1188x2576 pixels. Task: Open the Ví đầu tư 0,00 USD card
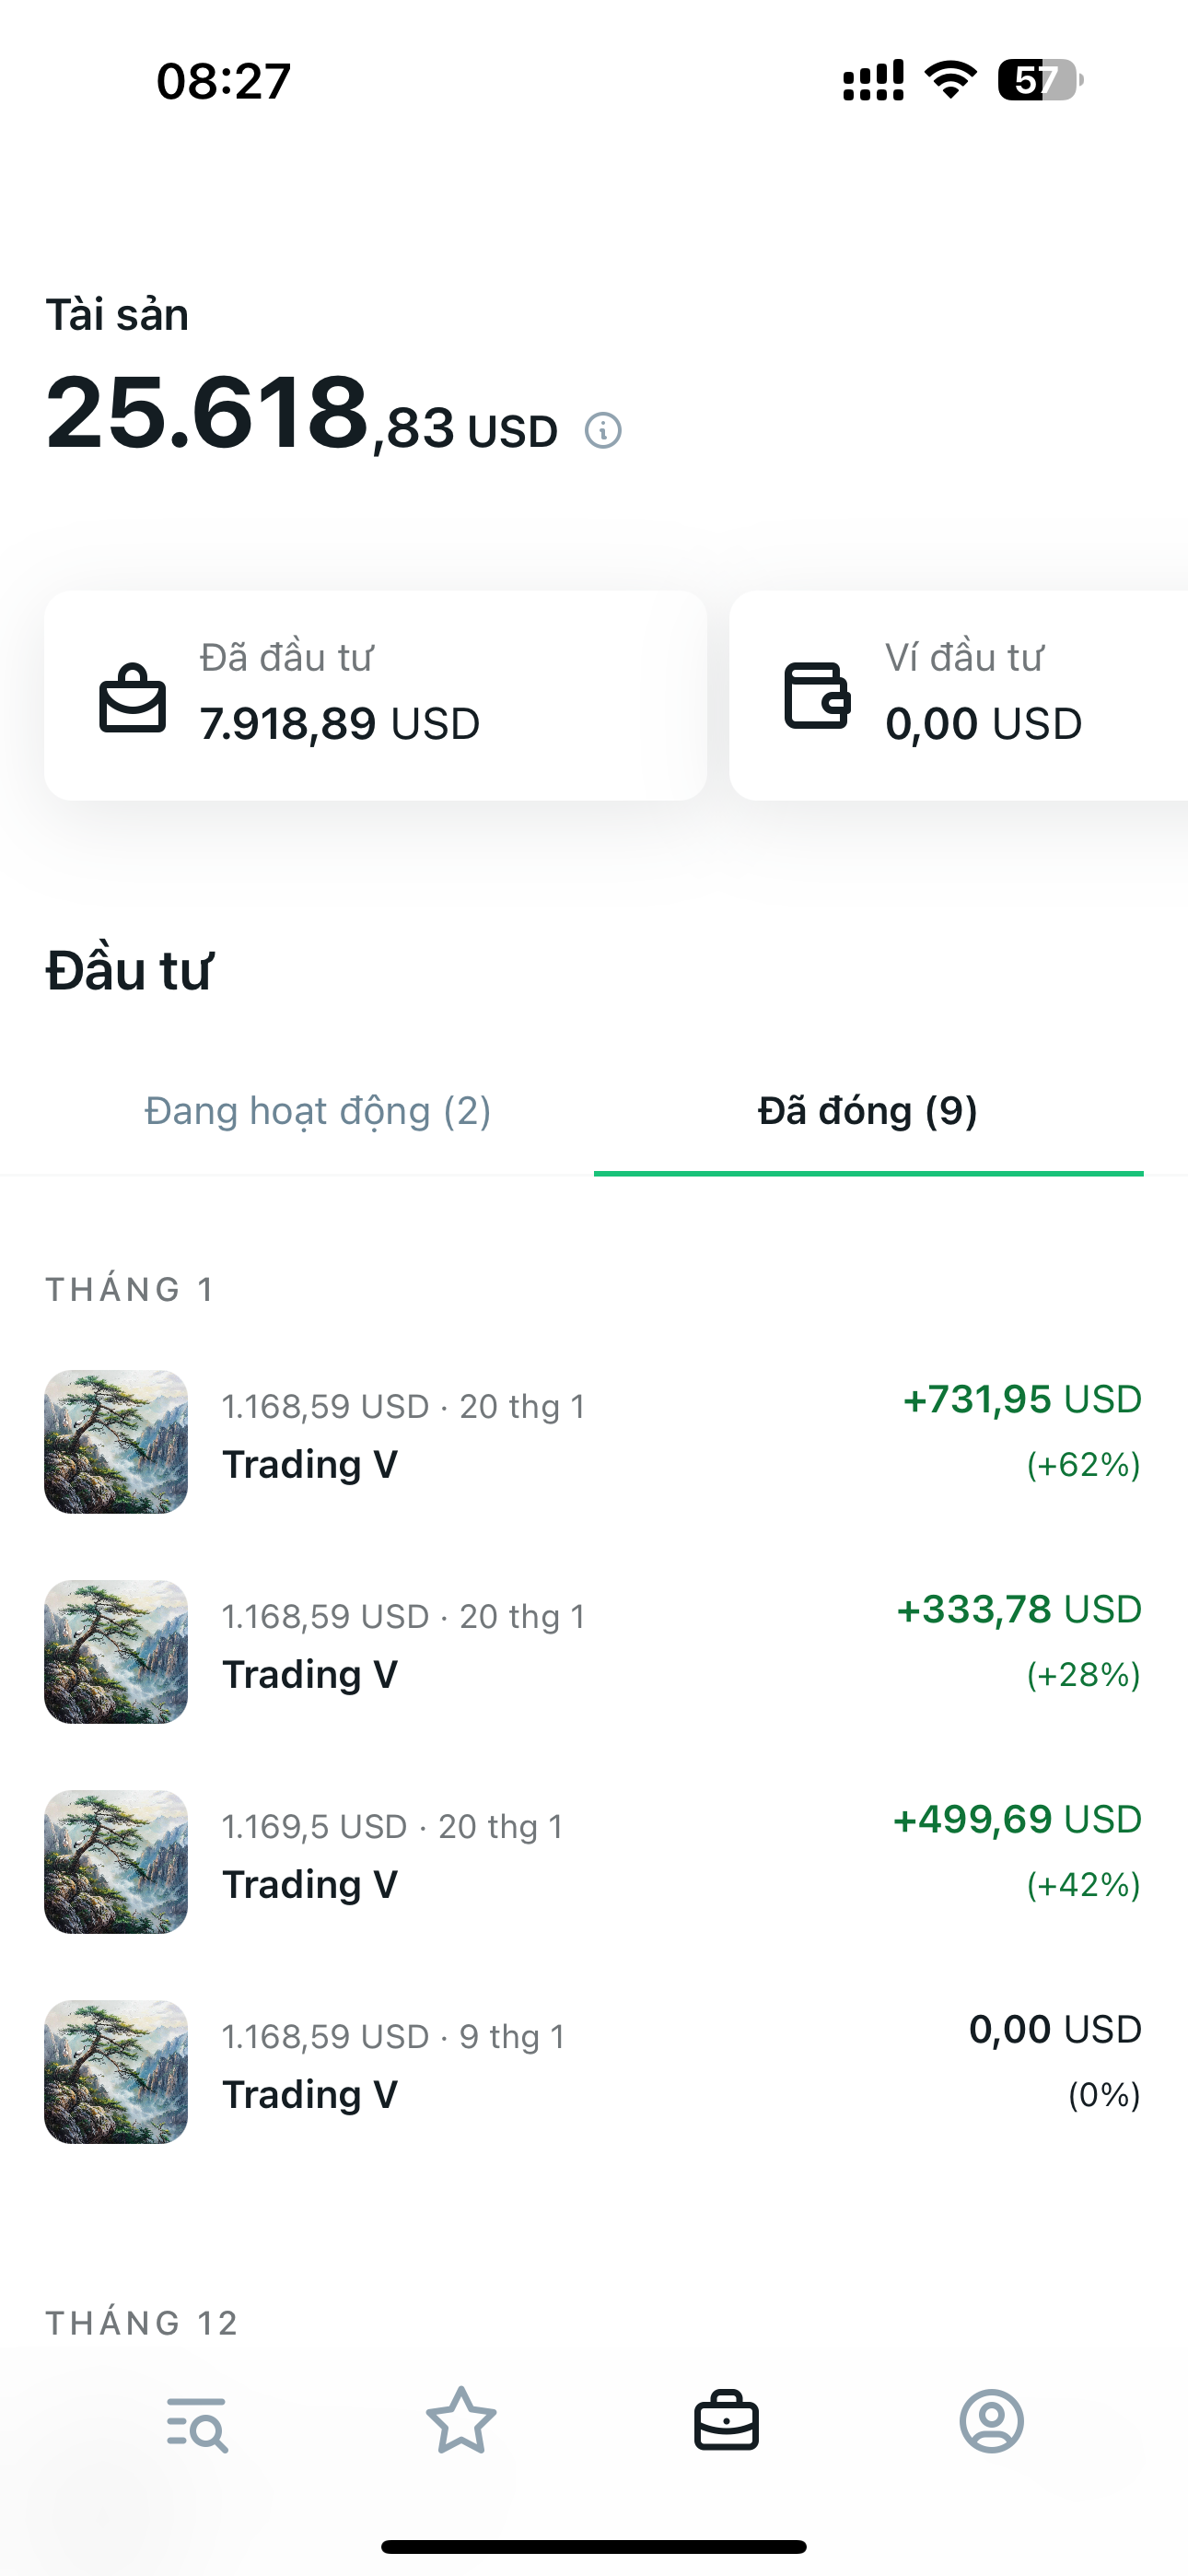(x=959, y=695)
